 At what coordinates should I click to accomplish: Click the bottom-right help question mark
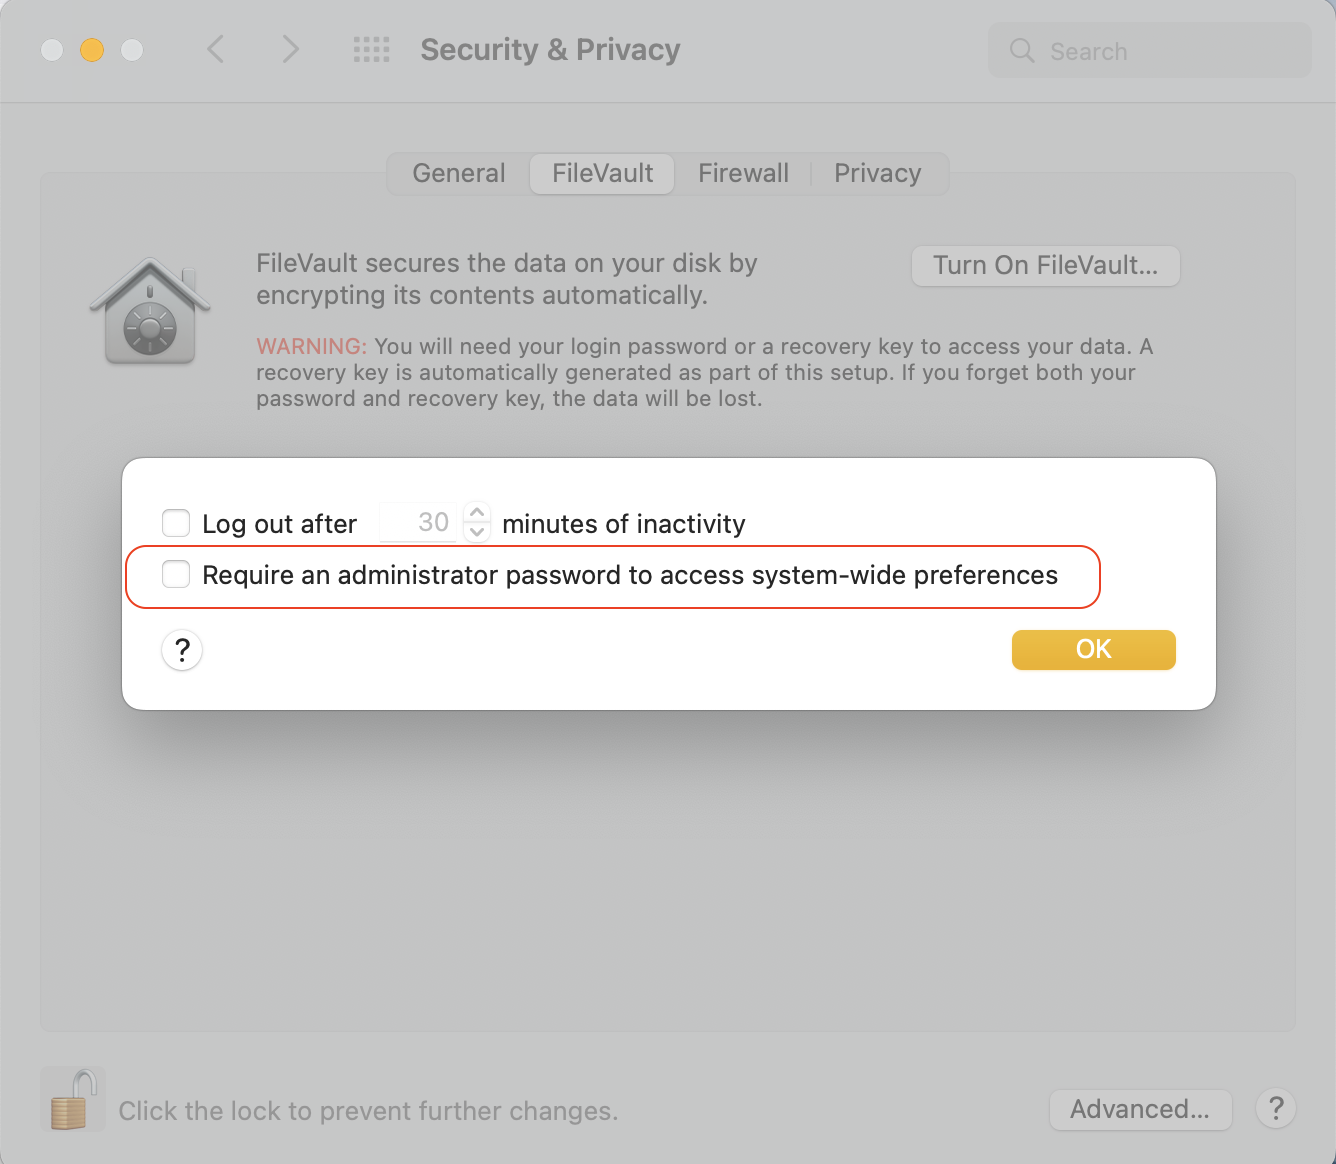1276,1108
